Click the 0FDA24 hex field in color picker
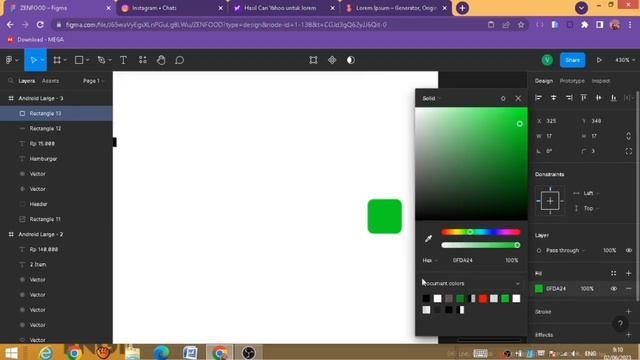This screenshot has height=360, width=640. coord(462,260)
